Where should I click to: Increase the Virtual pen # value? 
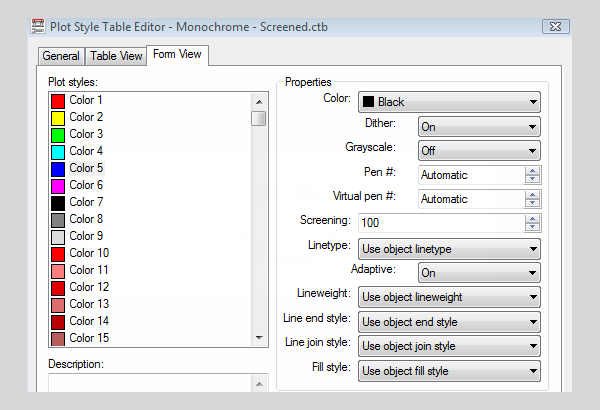pyautogui.click(x=532, y=195)
